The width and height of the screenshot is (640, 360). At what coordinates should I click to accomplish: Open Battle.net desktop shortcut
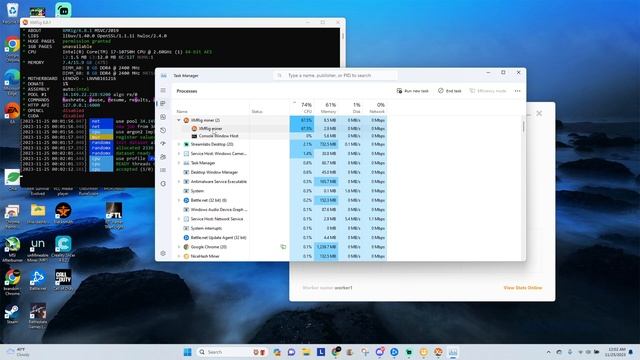[x=38, y=280]
